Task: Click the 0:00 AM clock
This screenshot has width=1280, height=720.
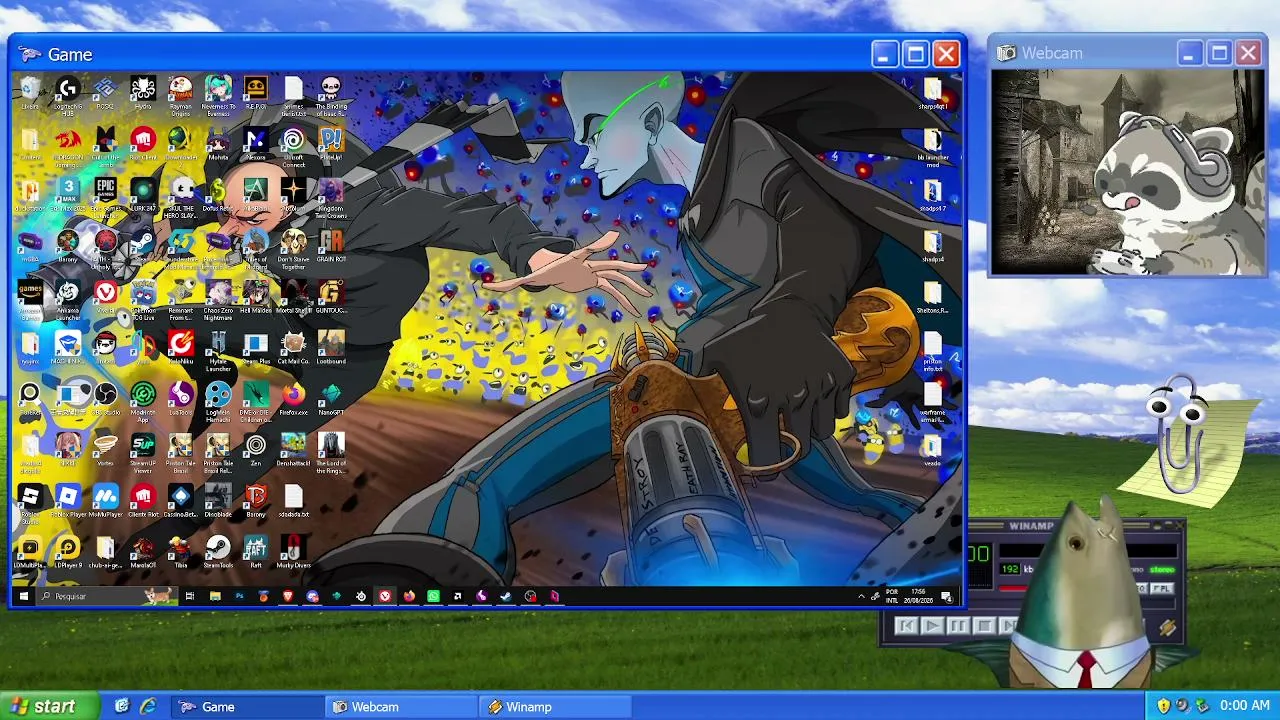Action: pyautogui.click(x=1245, y=706)
